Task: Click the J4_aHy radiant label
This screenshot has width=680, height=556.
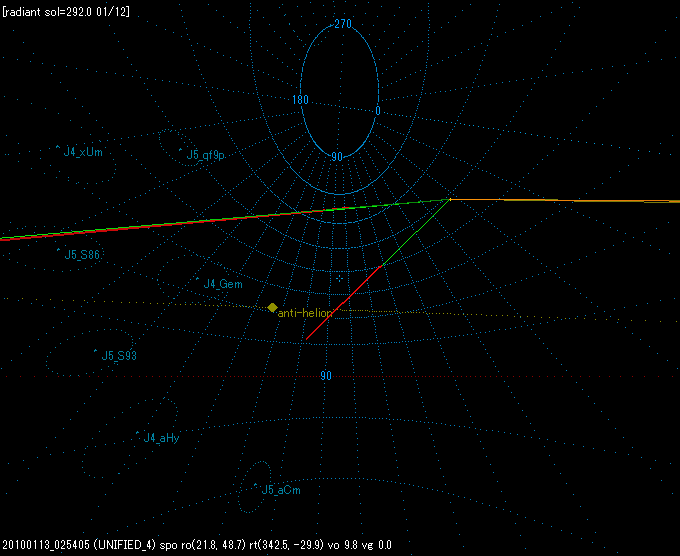Action: tap(161, 438)
